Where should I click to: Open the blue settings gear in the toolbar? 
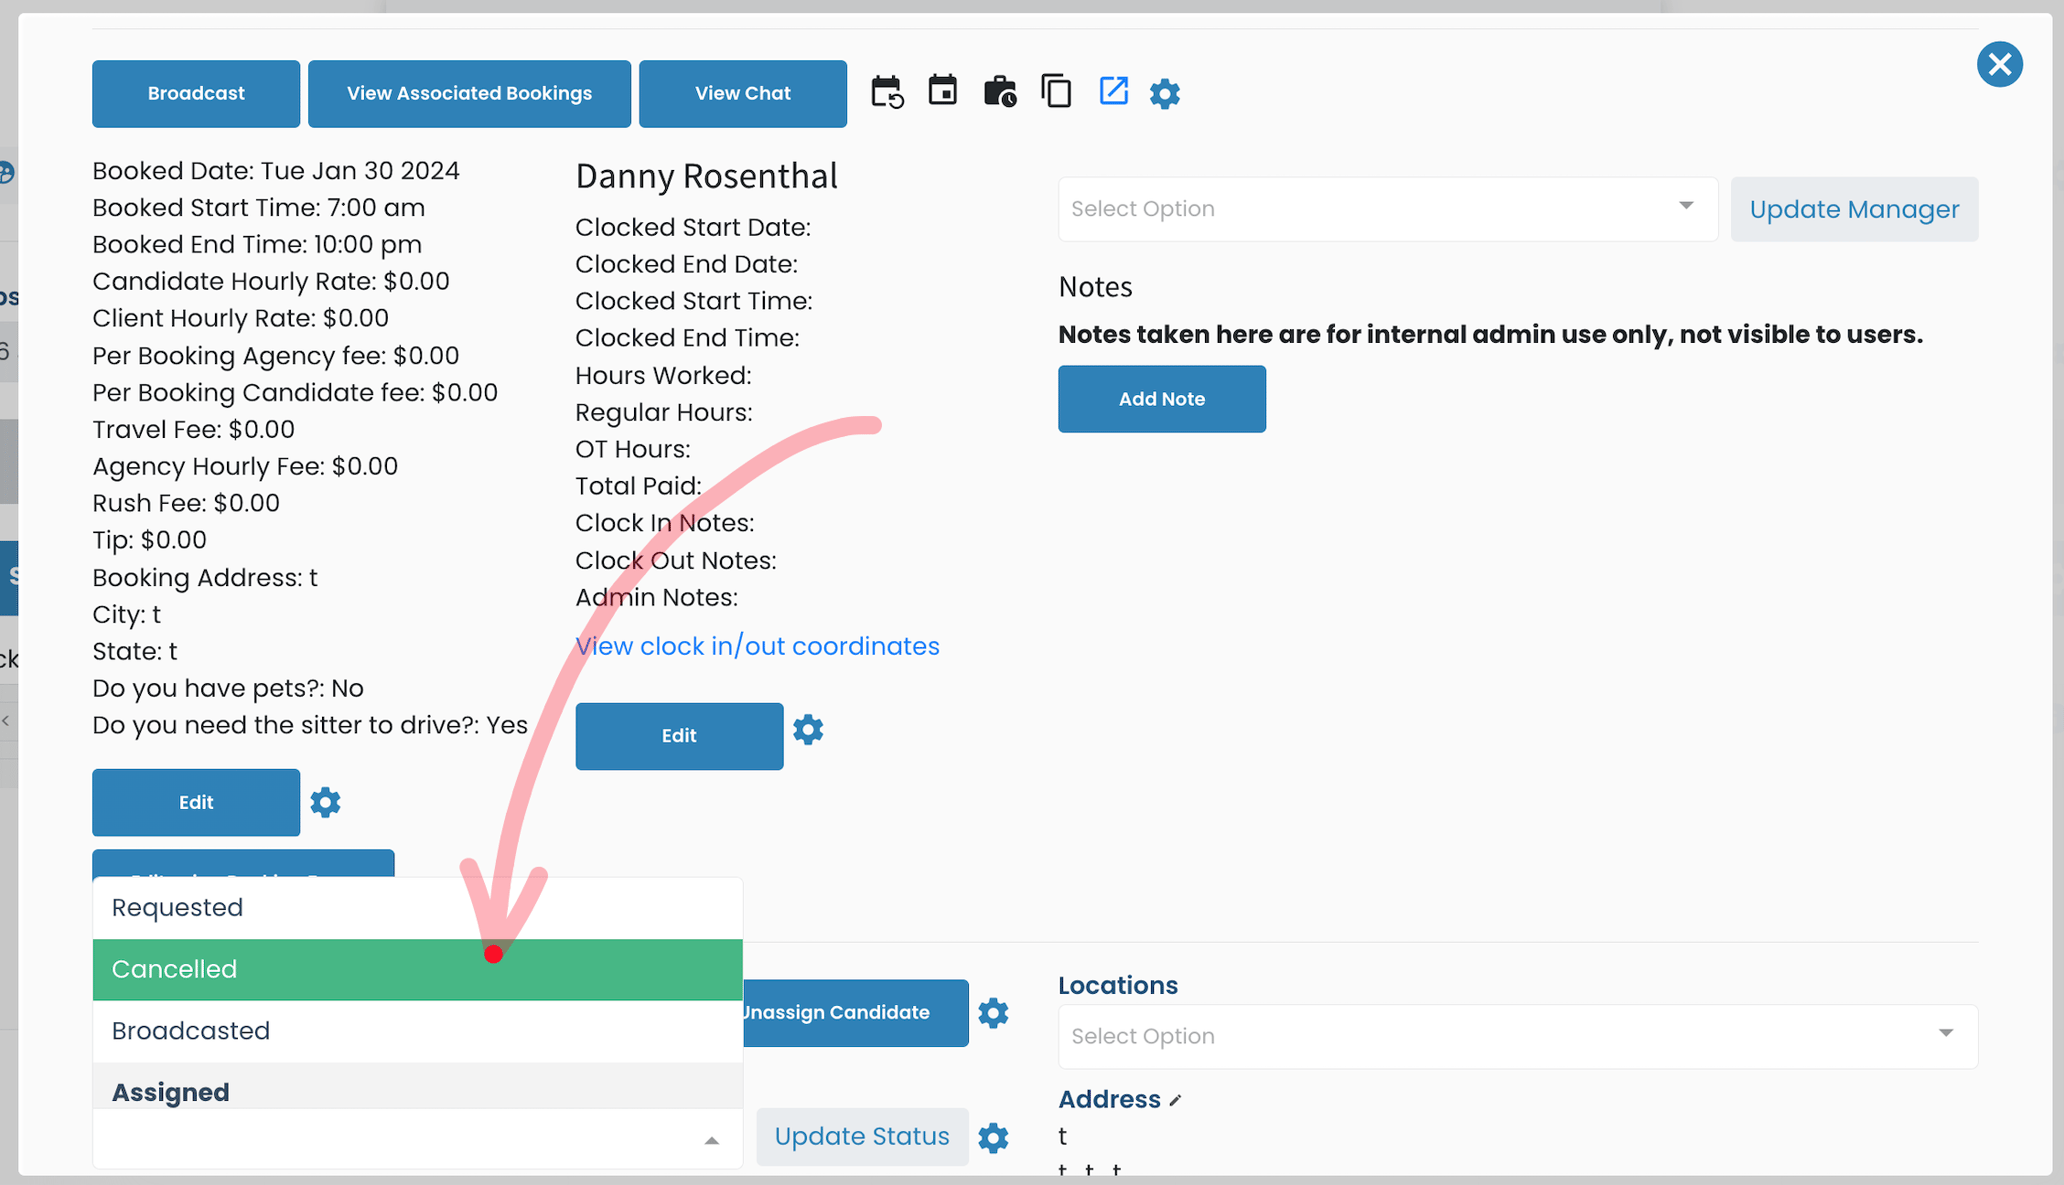click(1165, 93)
